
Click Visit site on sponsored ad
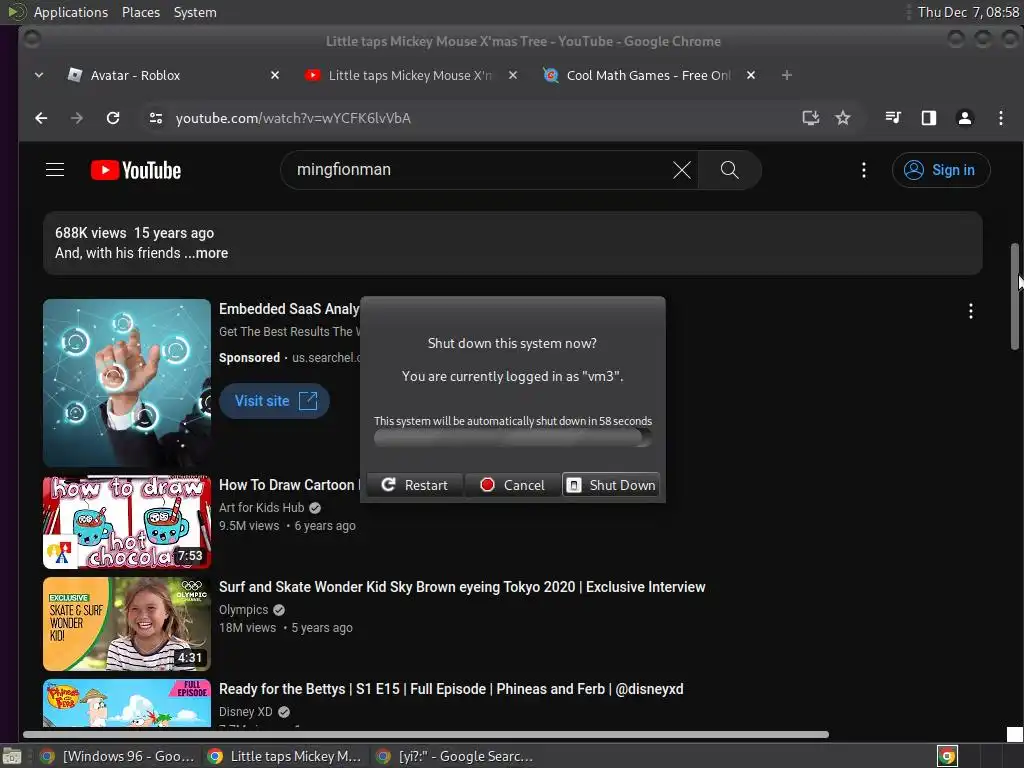click(274, 401)
